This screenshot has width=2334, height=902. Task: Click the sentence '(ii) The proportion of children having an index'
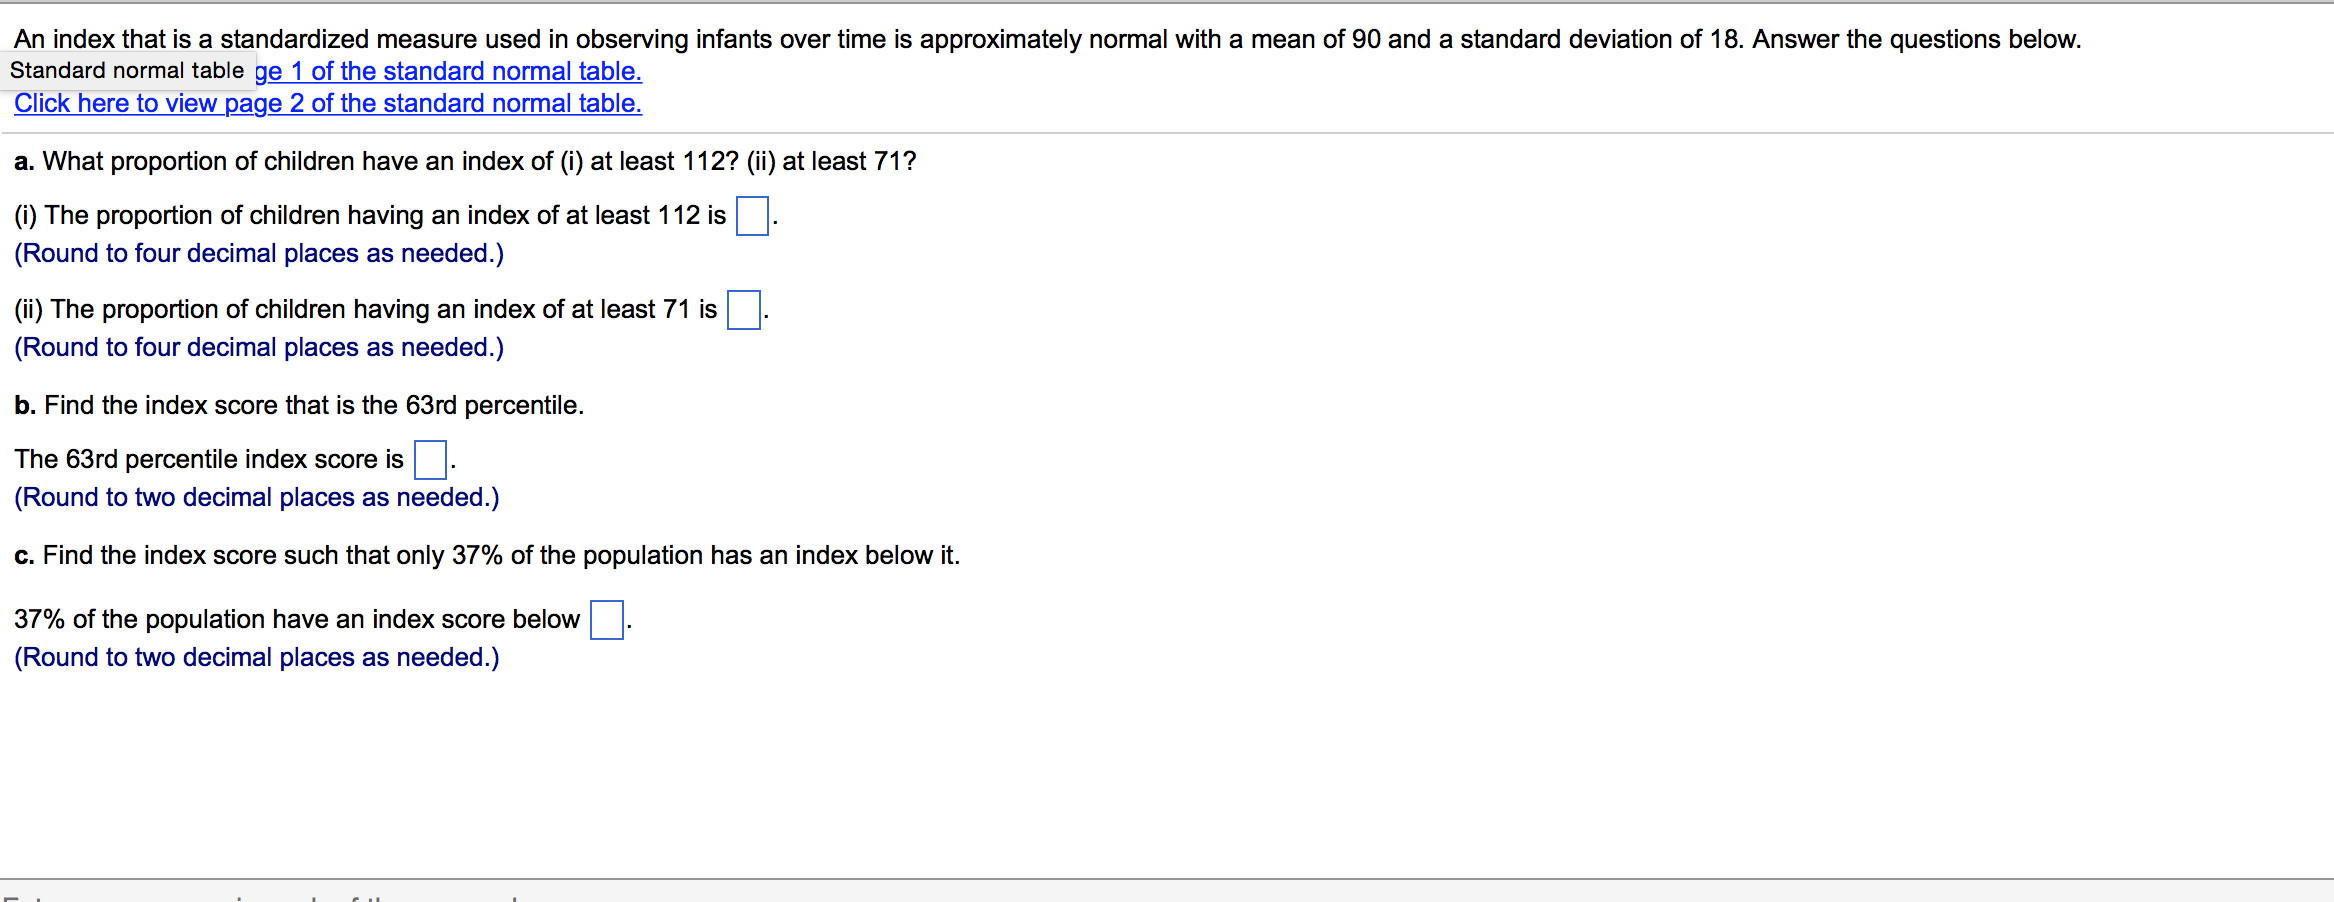[x=366, y=310]
